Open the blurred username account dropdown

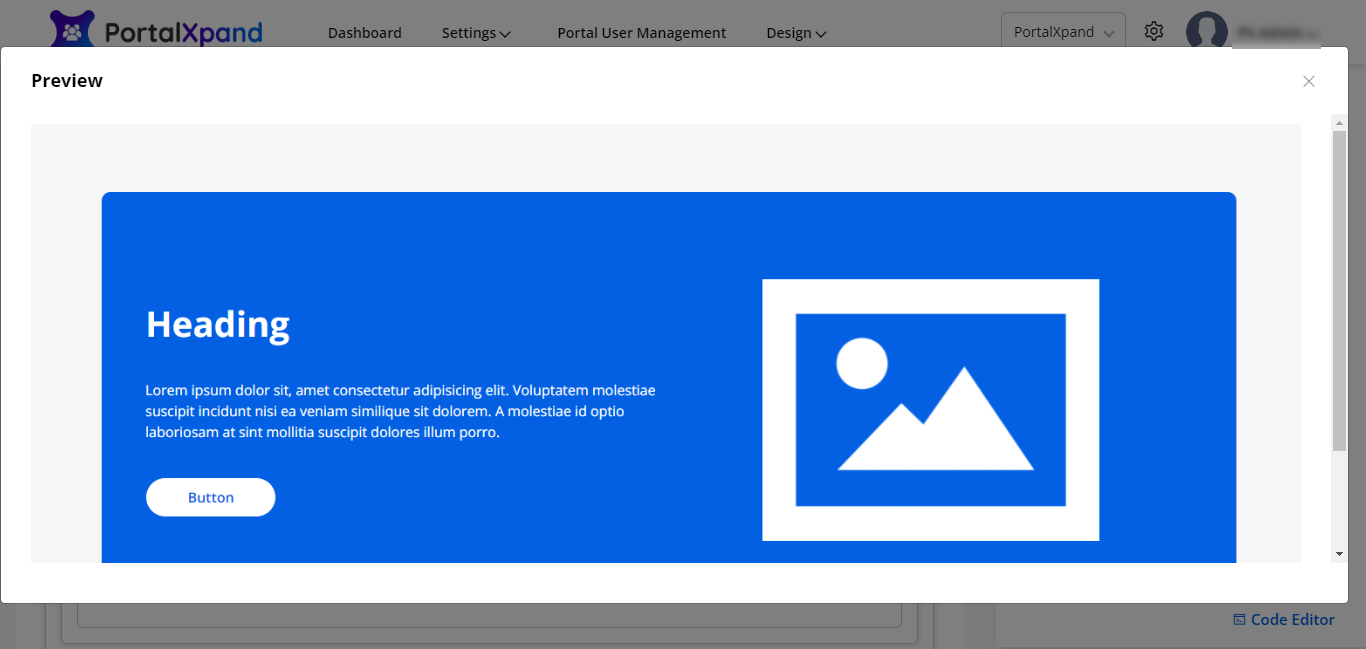tap(1276, 33)
